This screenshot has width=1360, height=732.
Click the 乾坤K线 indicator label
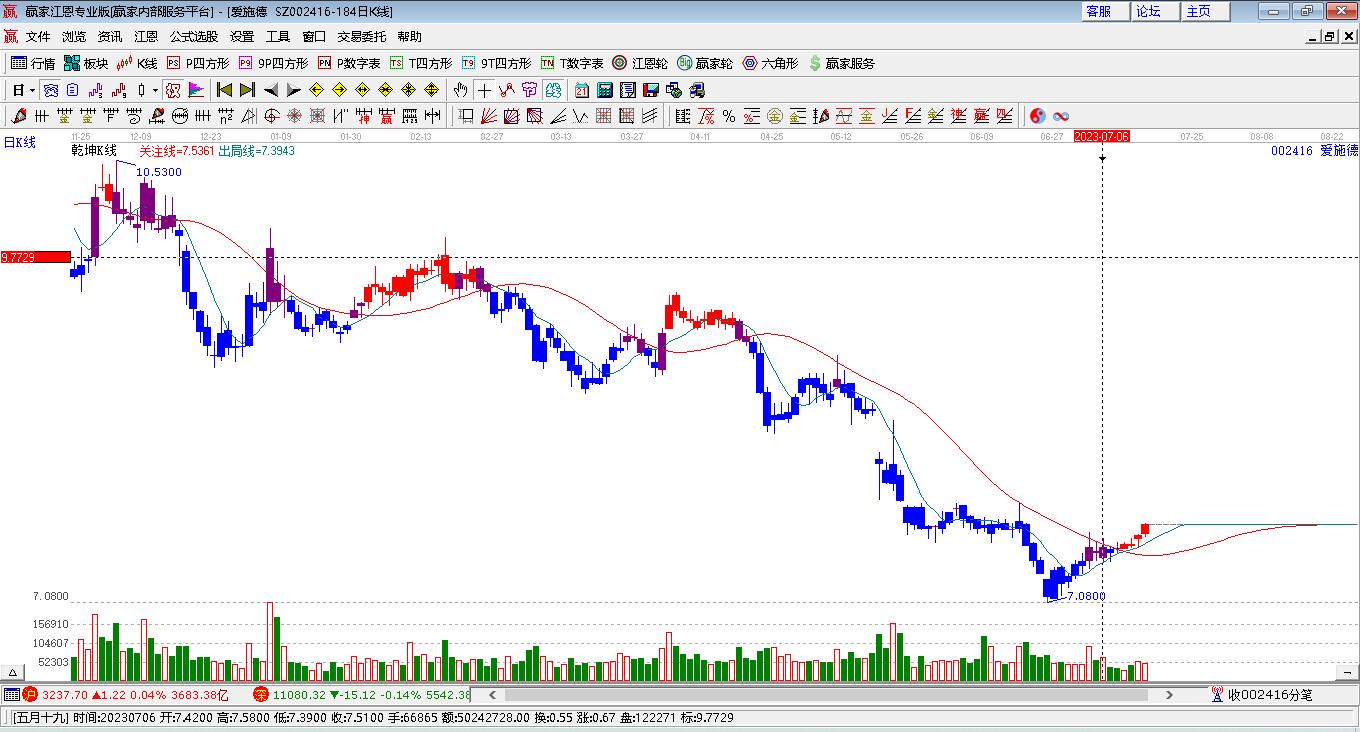[93, 151]
